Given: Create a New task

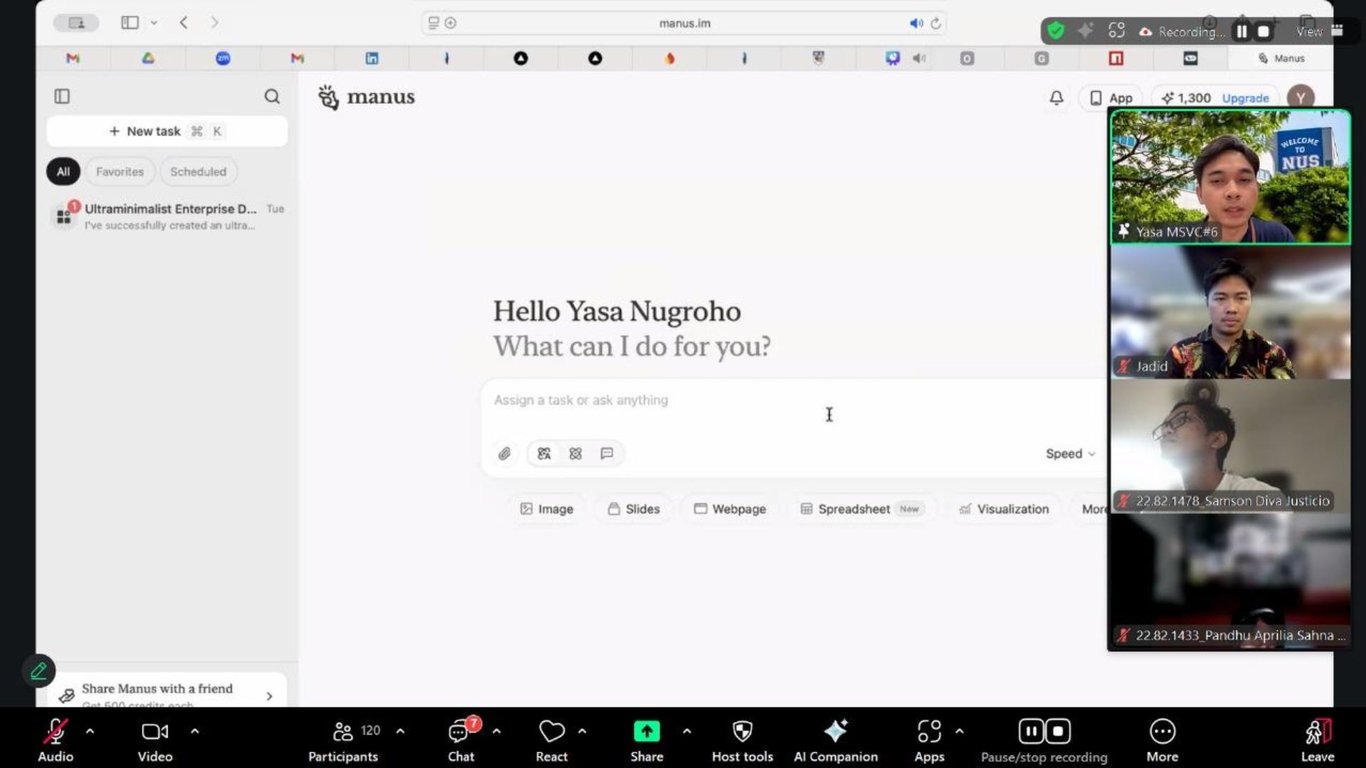Looking at the screenshot, I should point(167,131).
